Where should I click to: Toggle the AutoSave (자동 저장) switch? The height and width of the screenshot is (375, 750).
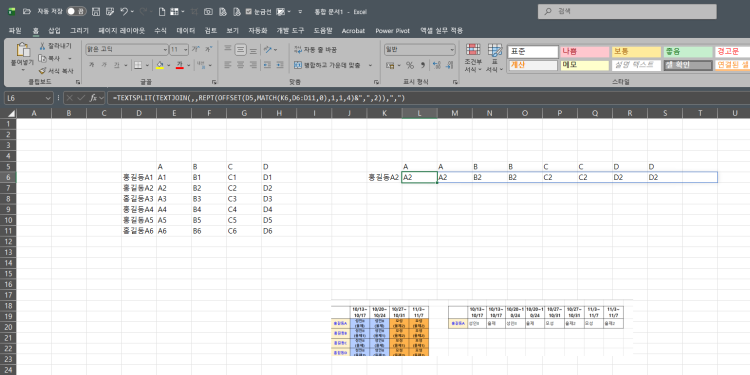[77, 11]
